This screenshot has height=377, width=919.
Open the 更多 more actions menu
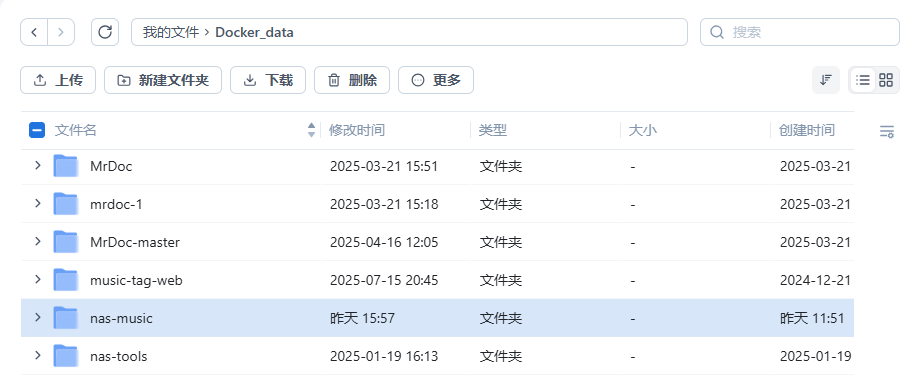436,80
